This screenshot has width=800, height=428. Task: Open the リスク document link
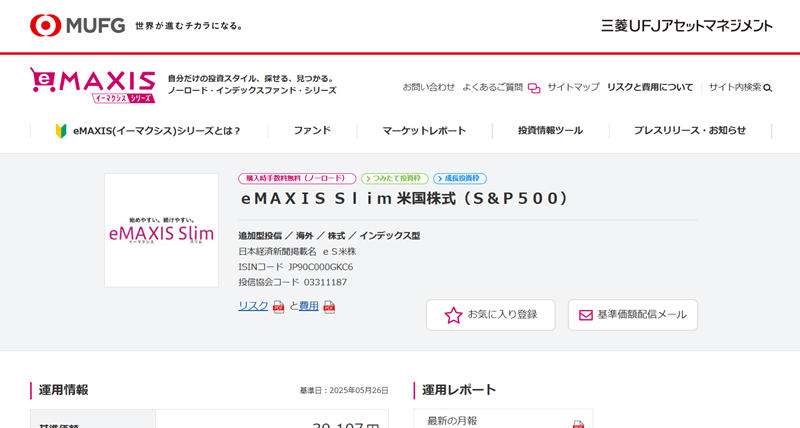point(253,306)
